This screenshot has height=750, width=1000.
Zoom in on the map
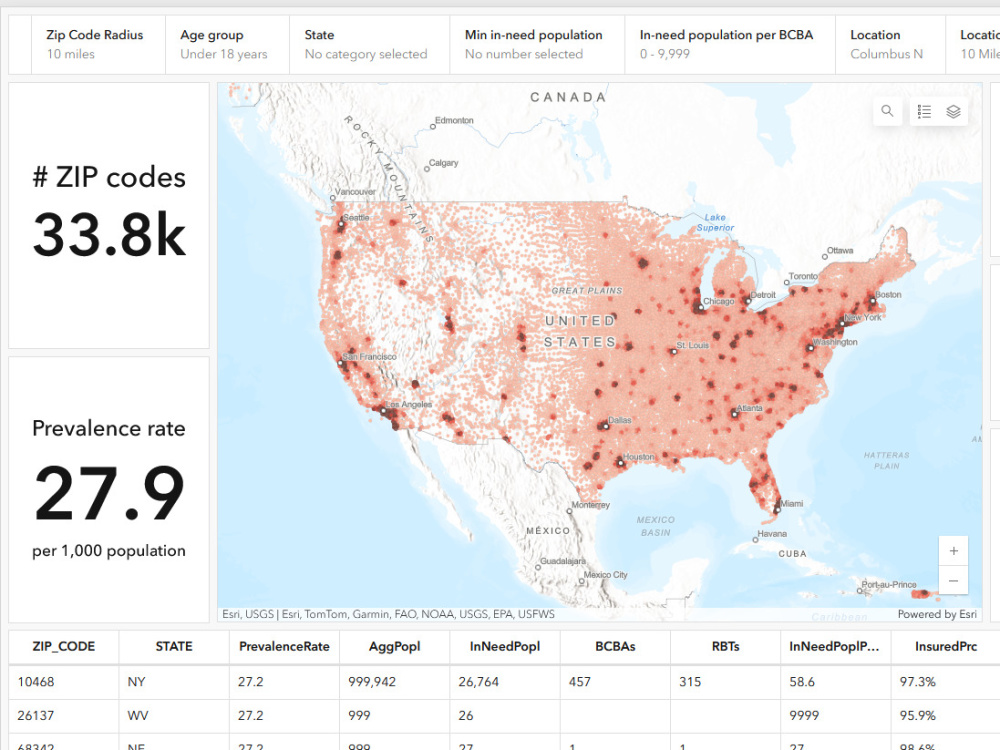(x=953, y=551)
